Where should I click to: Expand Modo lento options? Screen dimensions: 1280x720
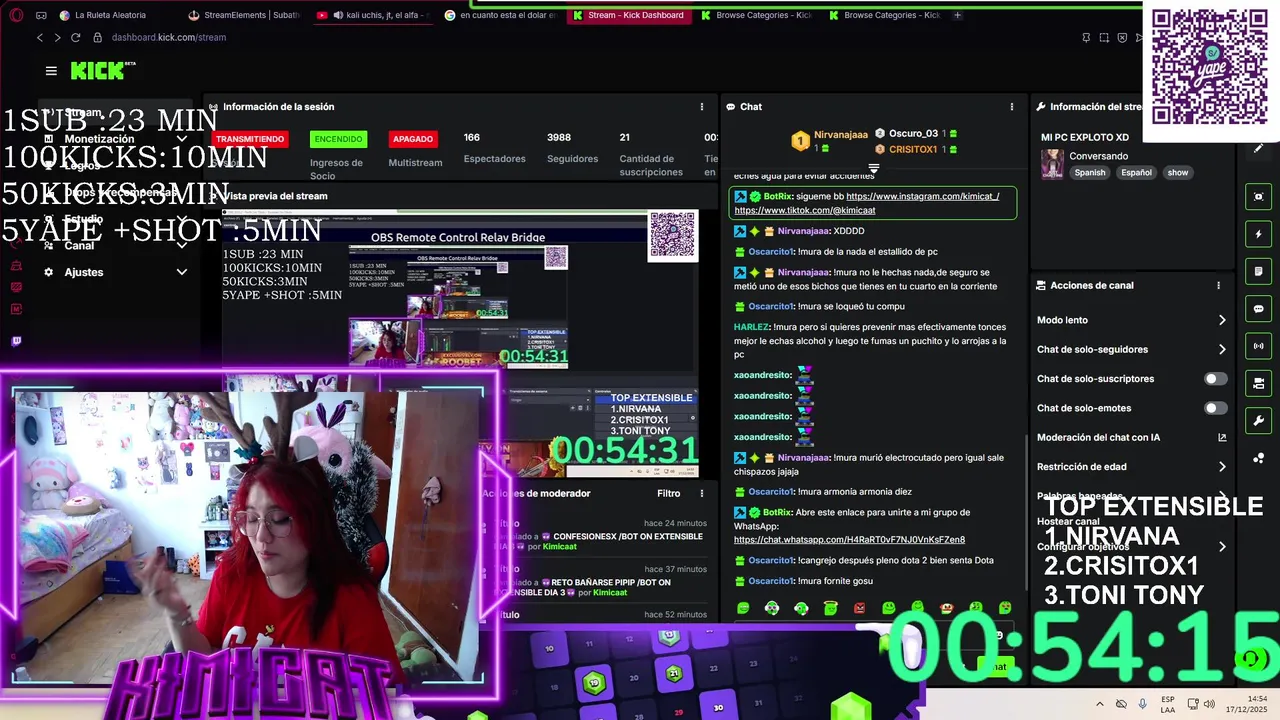[x=1222, y=320]
